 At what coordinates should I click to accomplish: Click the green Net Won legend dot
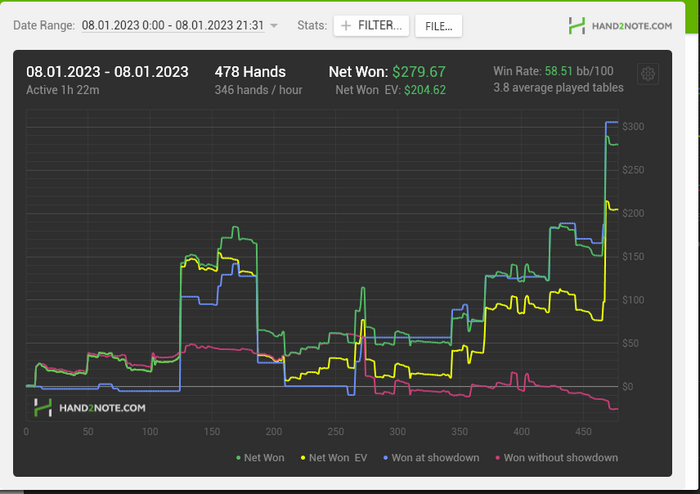click(238, 458)
